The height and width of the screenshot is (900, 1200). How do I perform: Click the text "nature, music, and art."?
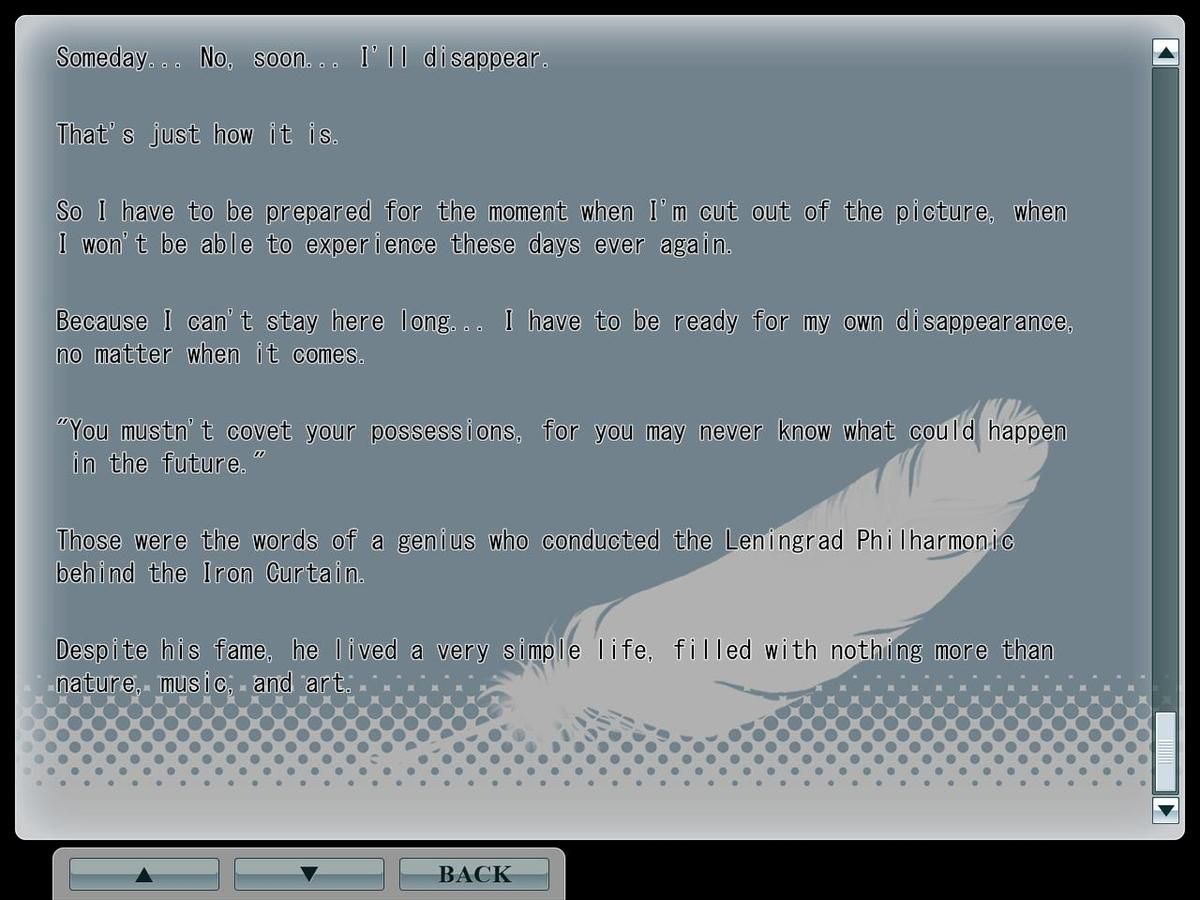click(204, 683)
